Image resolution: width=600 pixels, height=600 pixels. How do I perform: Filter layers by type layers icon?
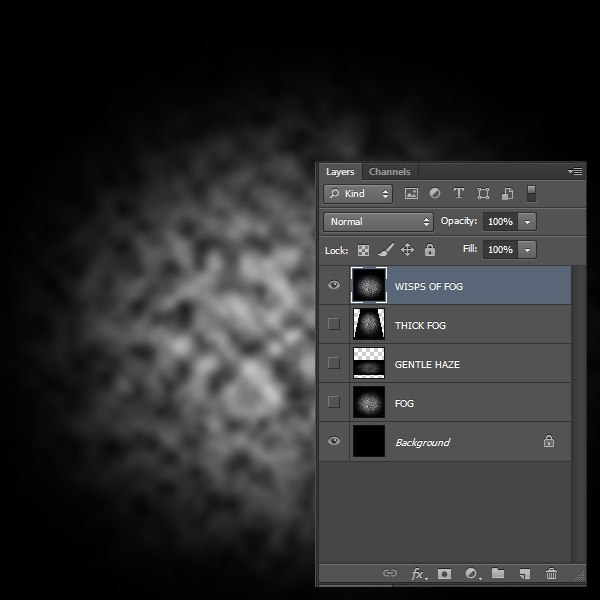pos(459,194)
